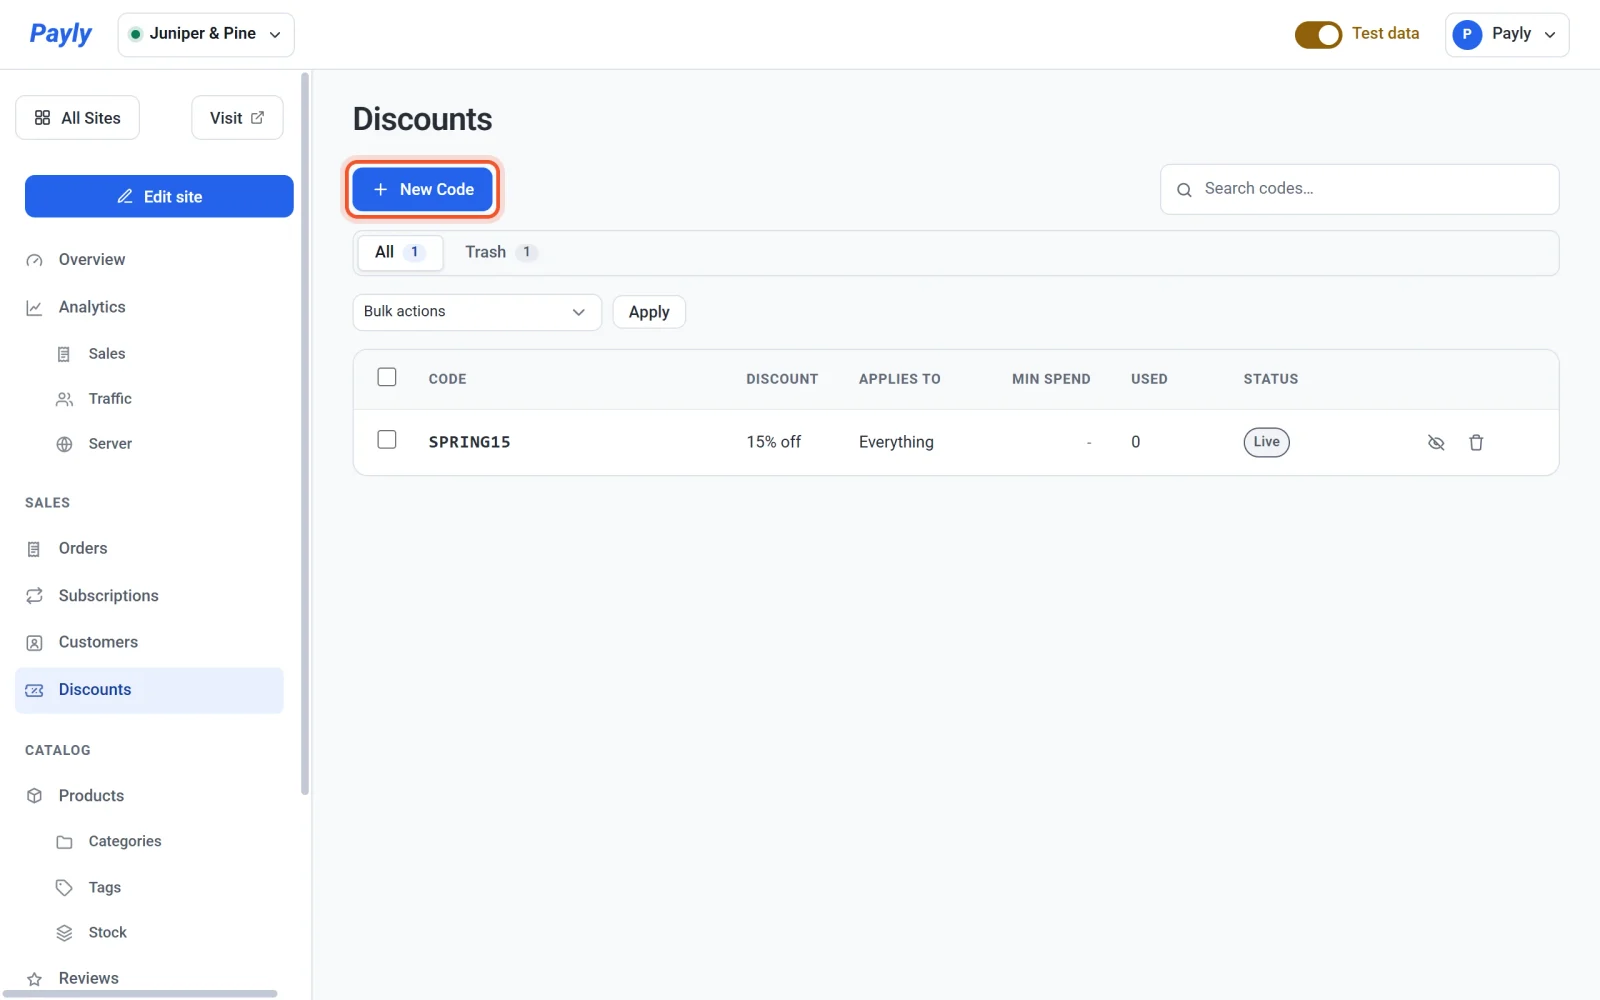Disable SPRING15 code via crossed-eye icon
Screen dimensions: 1600x1000
click(x=1436, y=442)
